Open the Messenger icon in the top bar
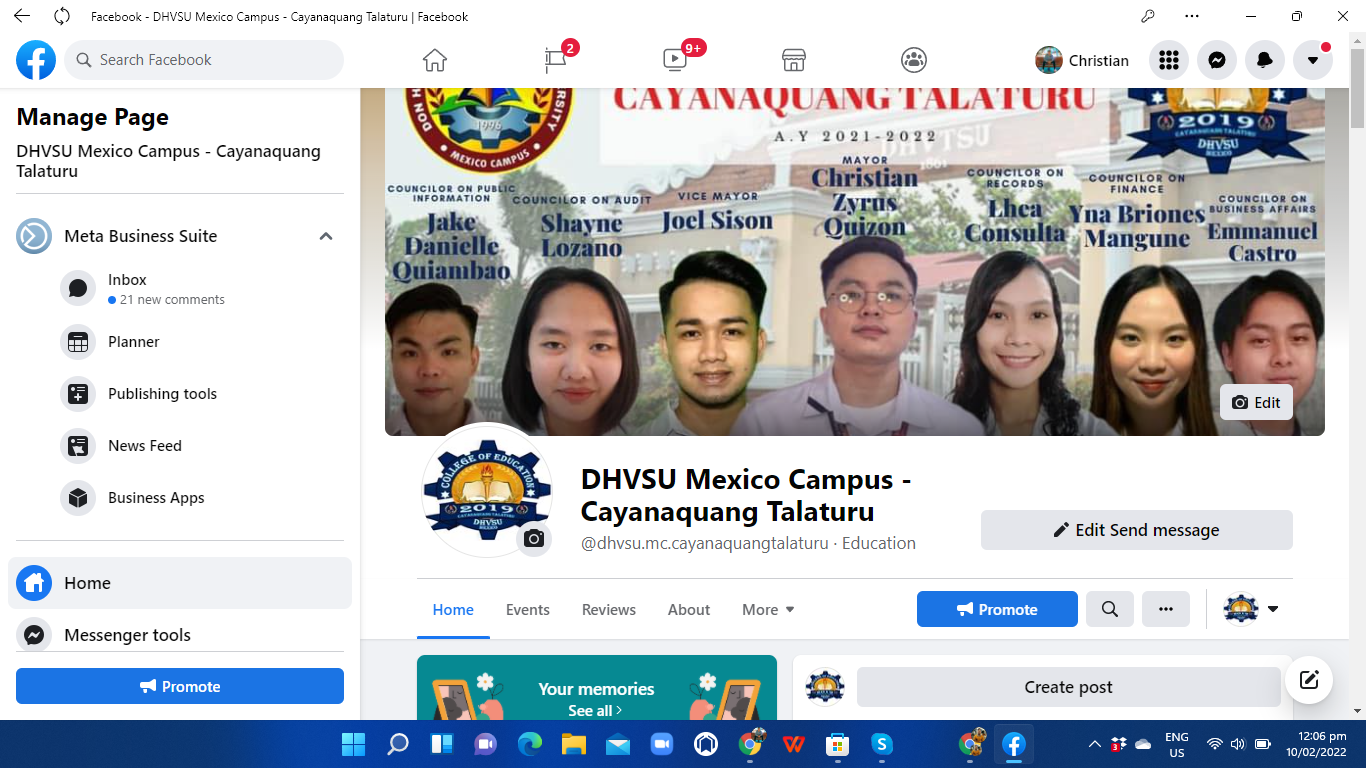The height and width of the screenshot is (768, 1366). (1217, 60)
